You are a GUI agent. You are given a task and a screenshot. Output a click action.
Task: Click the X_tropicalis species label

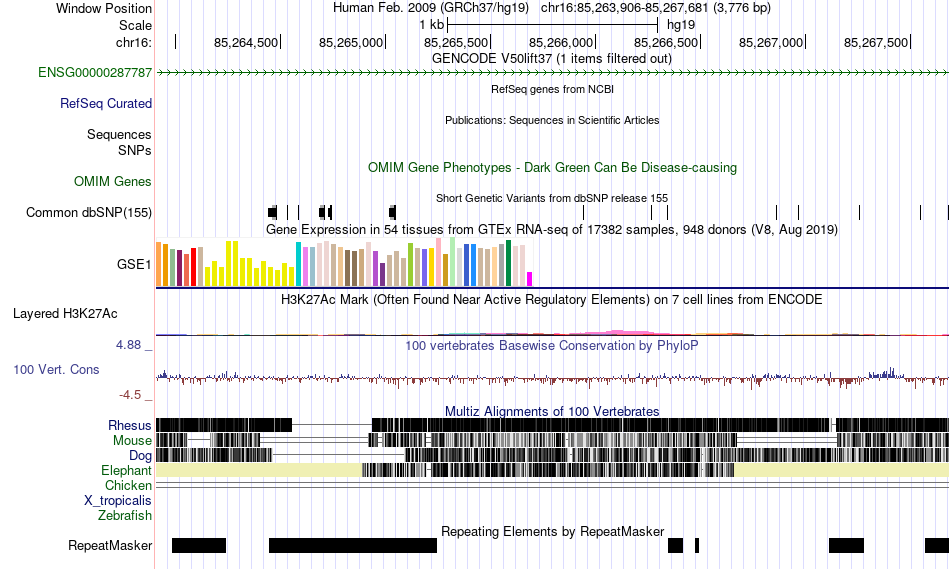click(x=118, y=501)
